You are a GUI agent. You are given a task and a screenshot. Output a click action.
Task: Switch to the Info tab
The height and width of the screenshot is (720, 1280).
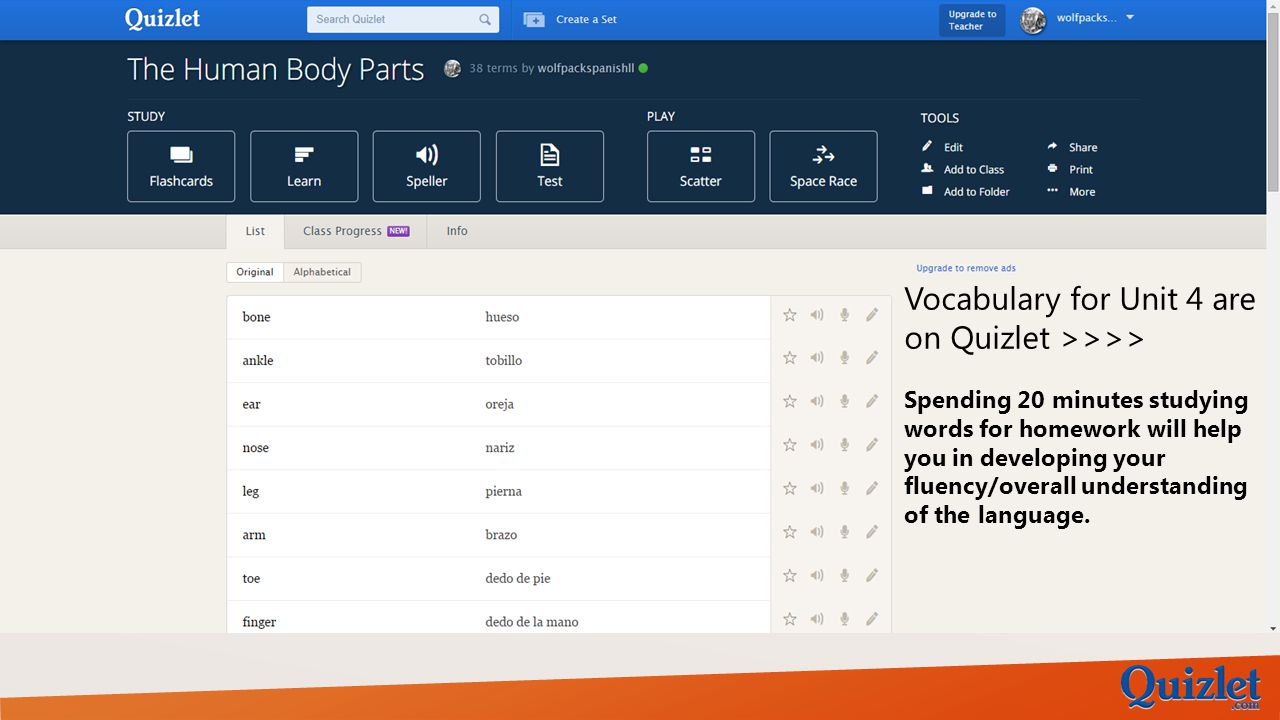pos(457,231)
